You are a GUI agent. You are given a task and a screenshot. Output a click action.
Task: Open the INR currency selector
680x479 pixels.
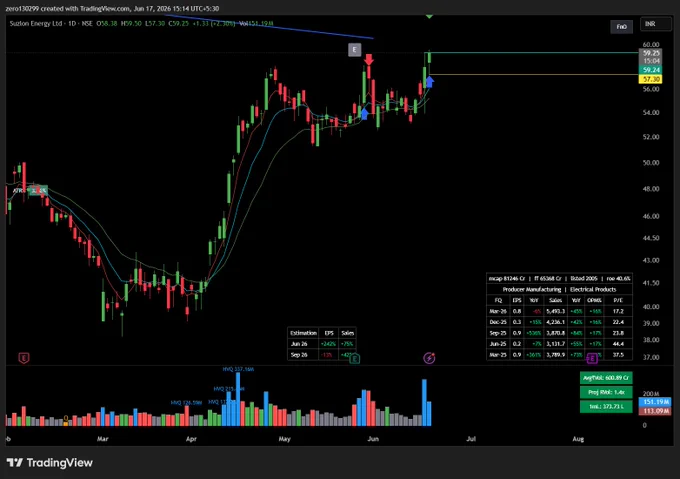tap(655, 24)
